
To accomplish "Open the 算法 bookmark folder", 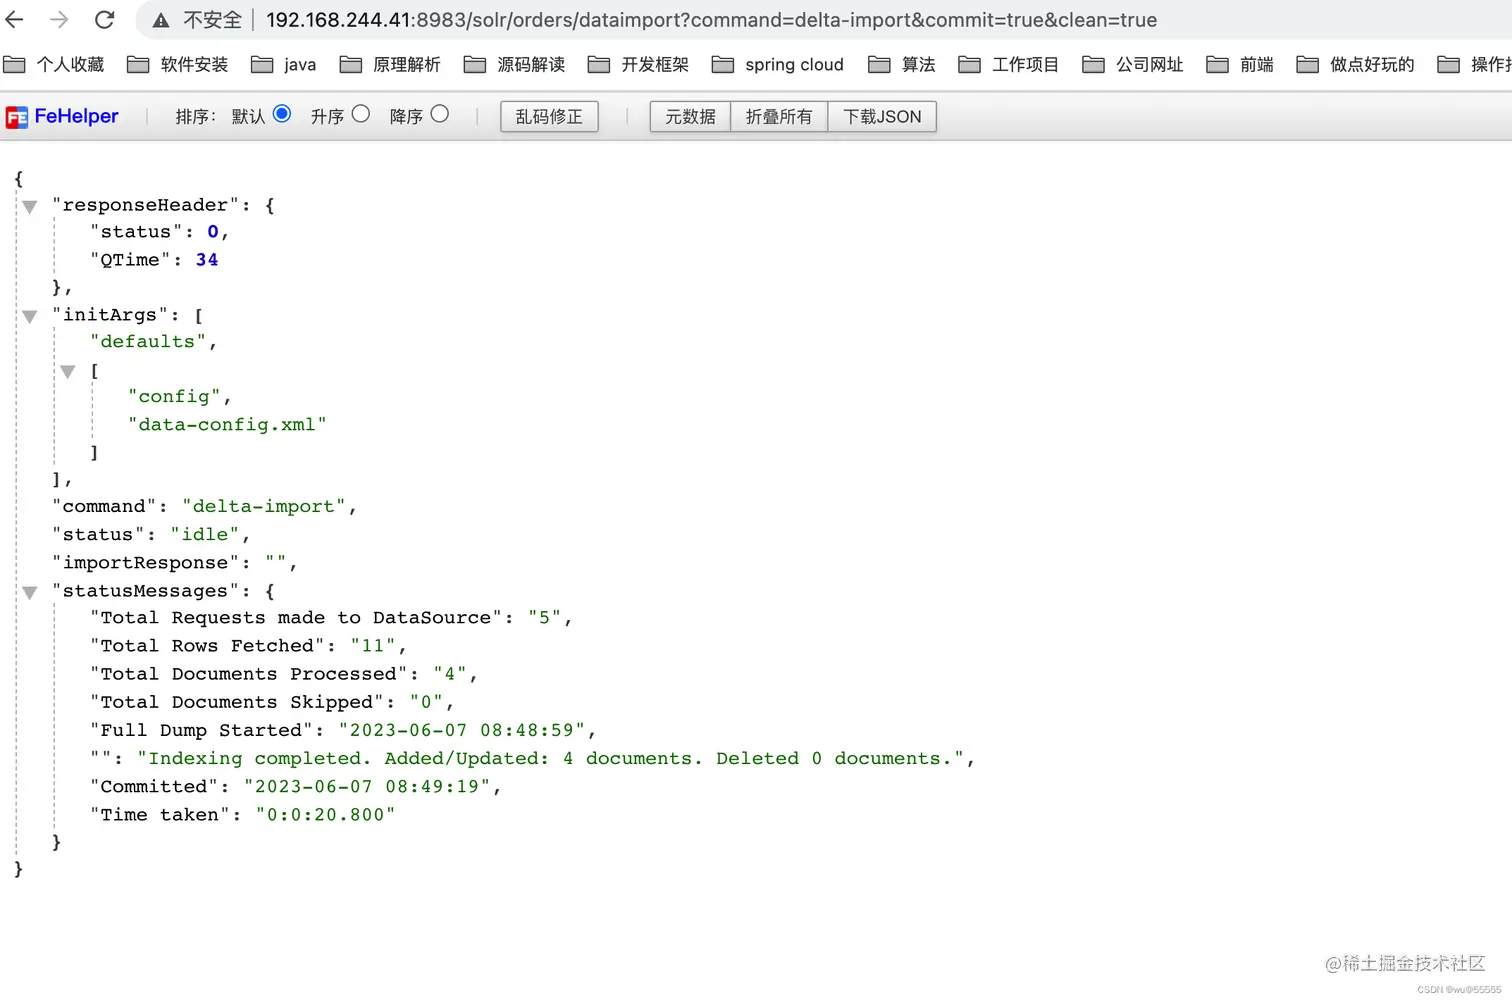I will (902, 65).
